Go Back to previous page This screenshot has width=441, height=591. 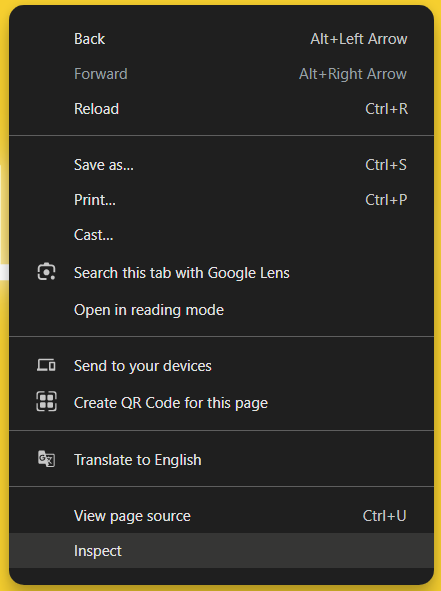(222, 39)
